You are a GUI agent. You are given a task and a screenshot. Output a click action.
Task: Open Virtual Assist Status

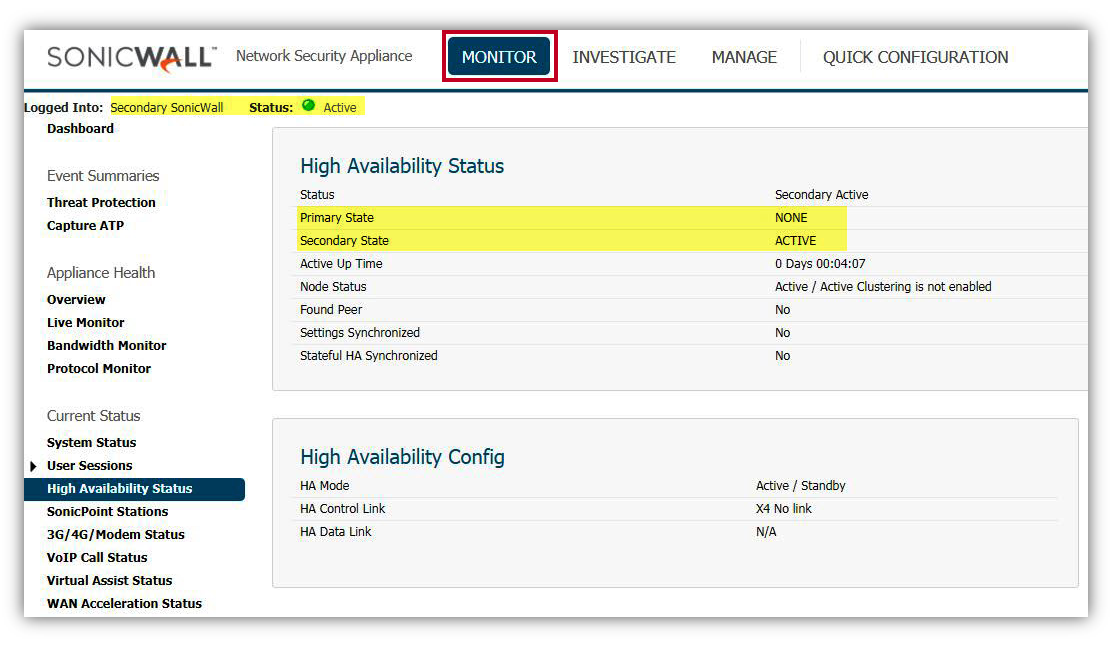point(110,581)
